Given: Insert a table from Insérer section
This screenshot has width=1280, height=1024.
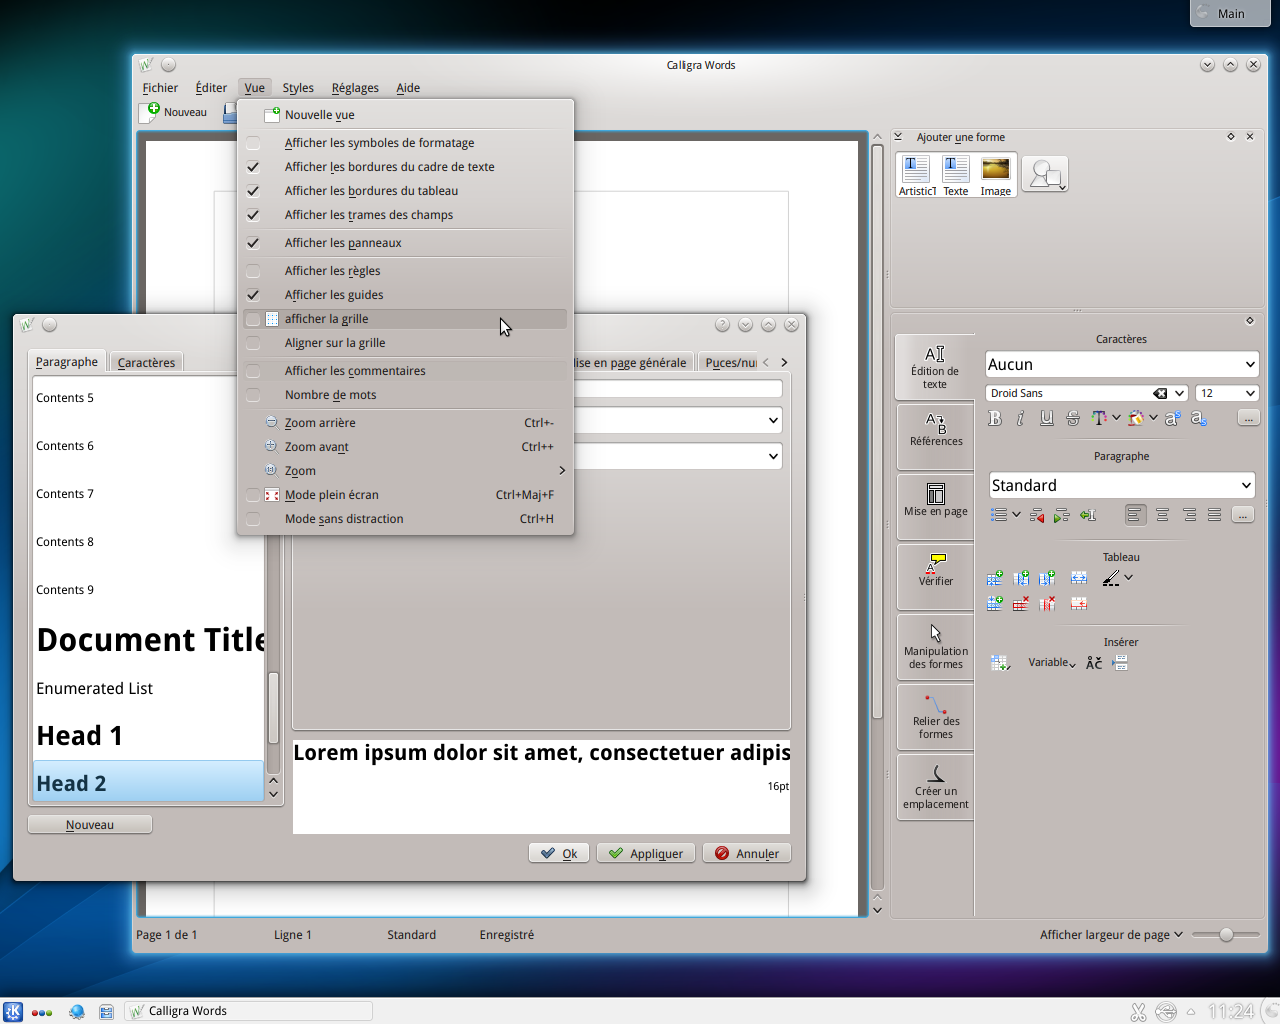Looking at the screenshot, I should click(1000, 663).
